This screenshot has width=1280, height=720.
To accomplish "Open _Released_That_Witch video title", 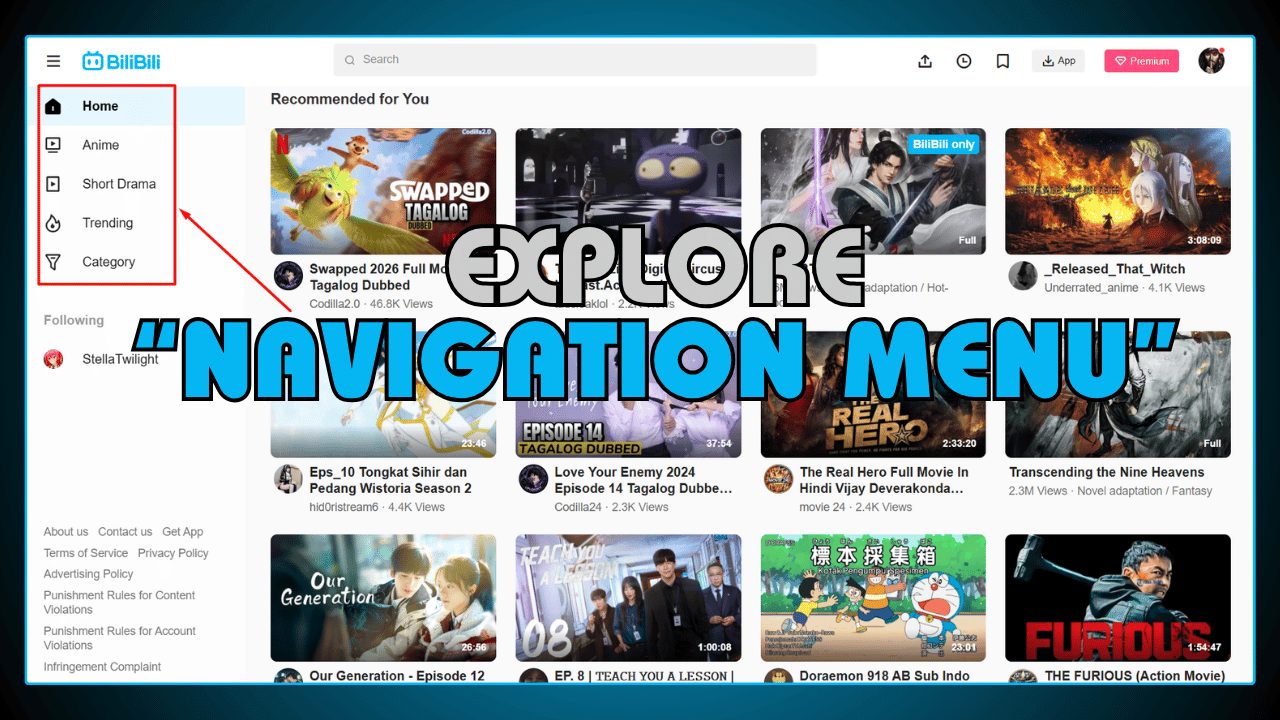I will click(x=1115, y=269).
